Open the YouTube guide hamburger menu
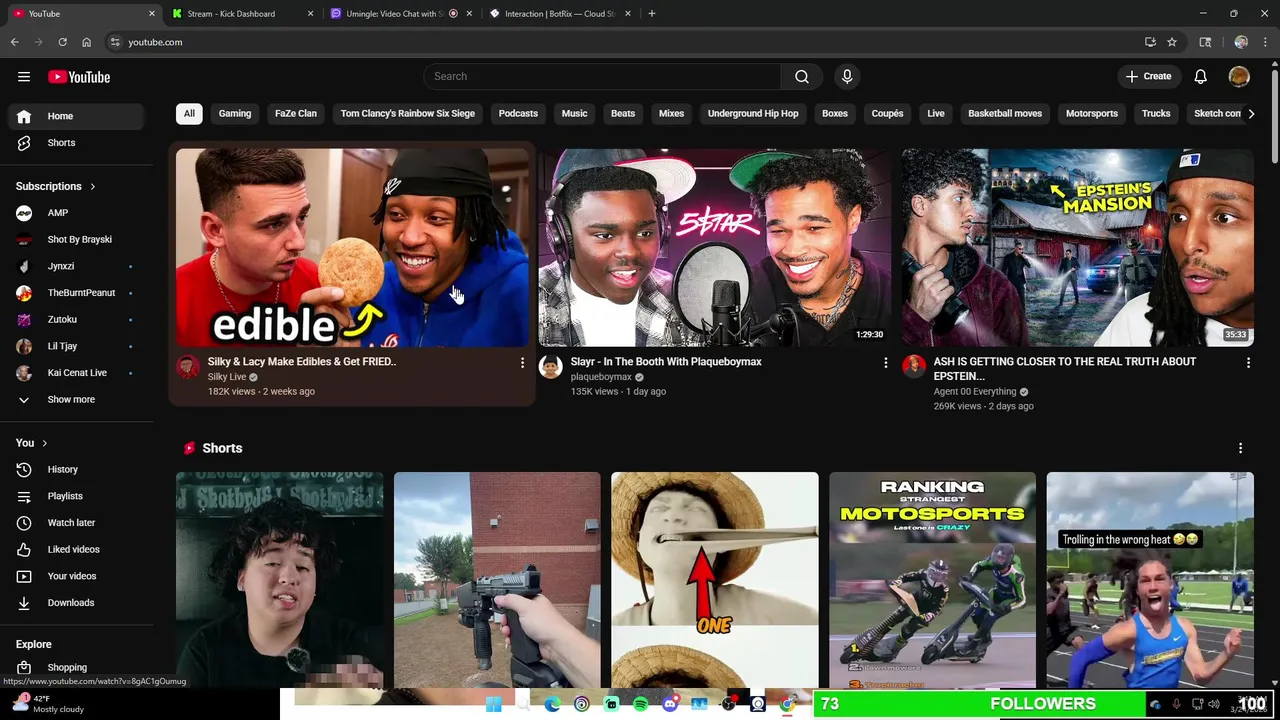The height and width of the screenshot is (720, 1280). point(24,77)
